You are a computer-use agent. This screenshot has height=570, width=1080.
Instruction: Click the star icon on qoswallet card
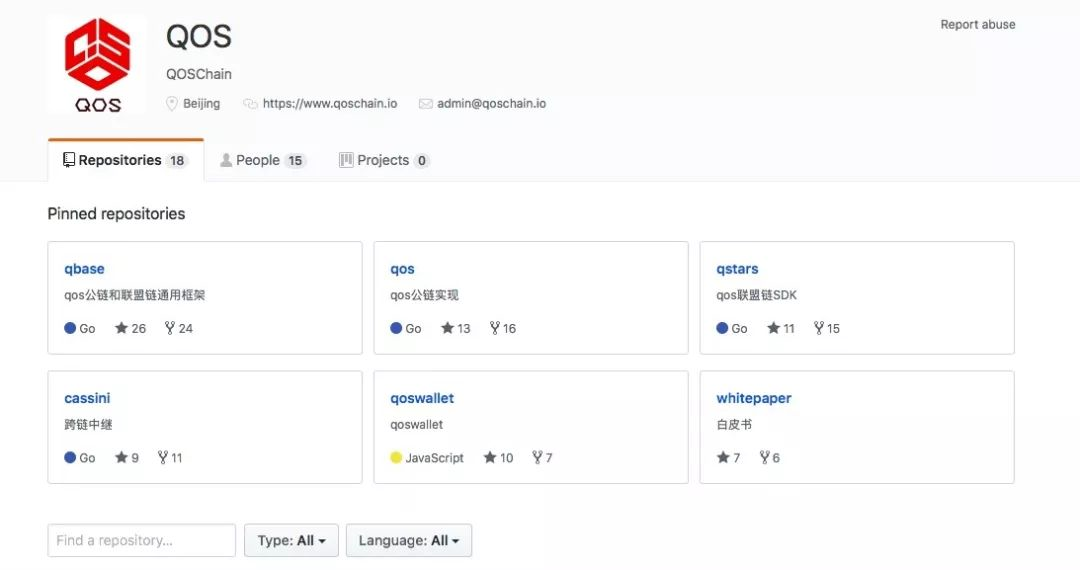point(490,457)
